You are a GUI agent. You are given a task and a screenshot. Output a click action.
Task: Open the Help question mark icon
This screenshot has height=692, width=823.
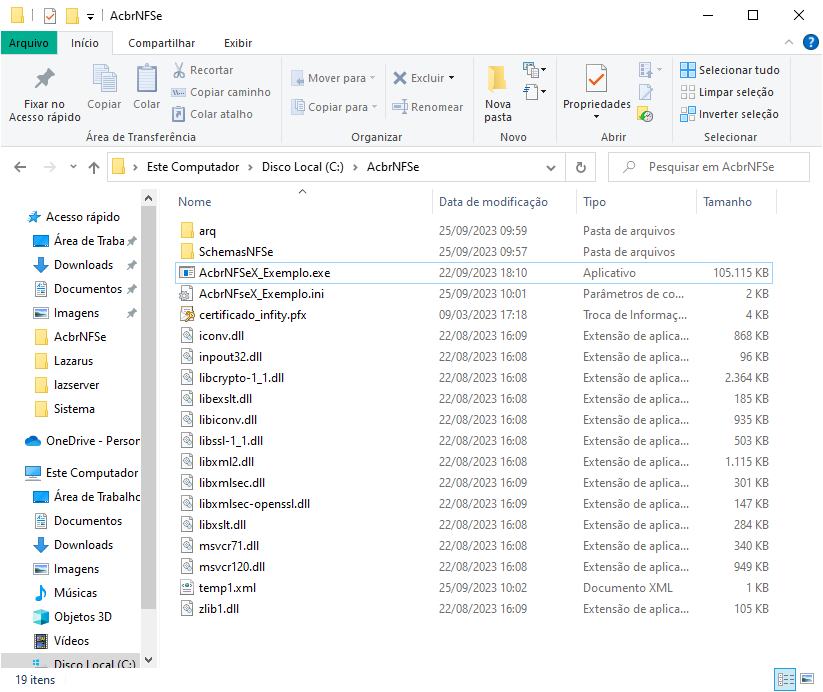pos(810,42)
